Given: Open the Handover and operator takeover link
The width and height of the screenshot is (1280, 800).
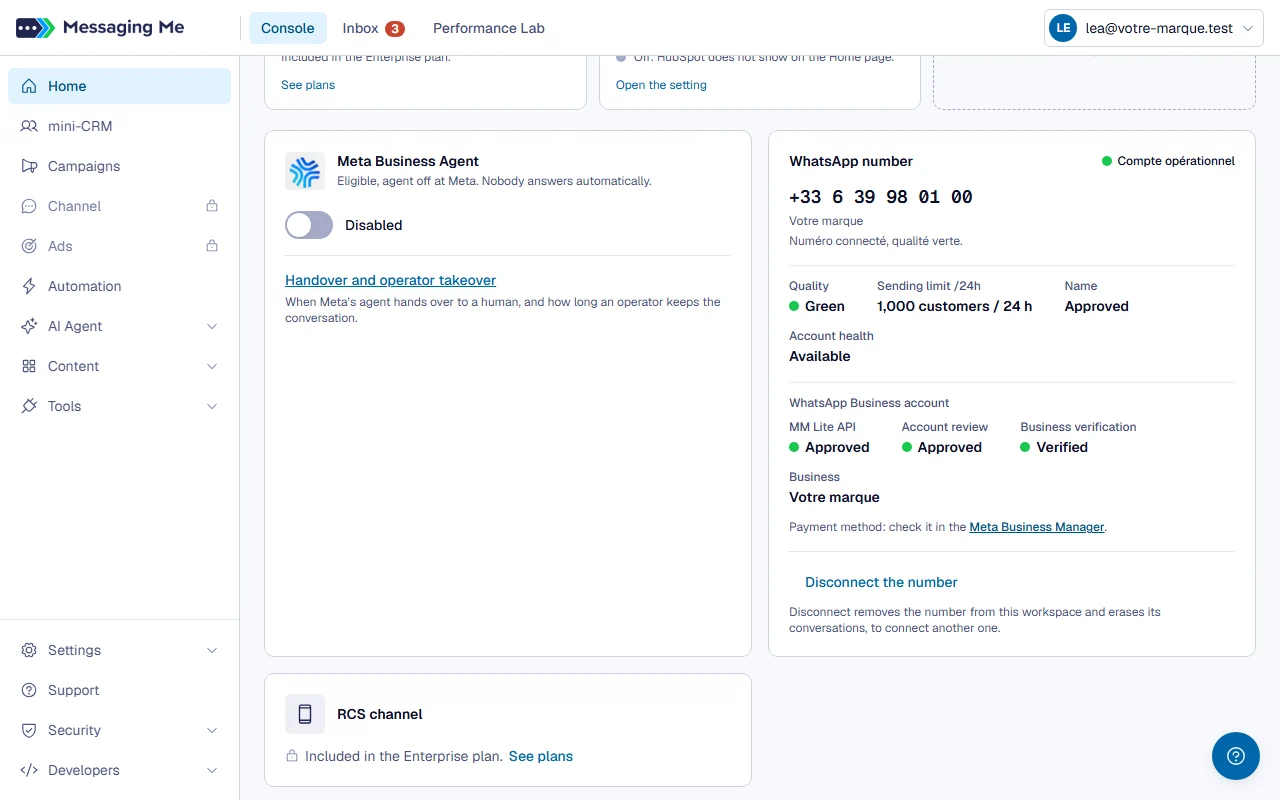Looking at the screenshot, I should 391,280.
